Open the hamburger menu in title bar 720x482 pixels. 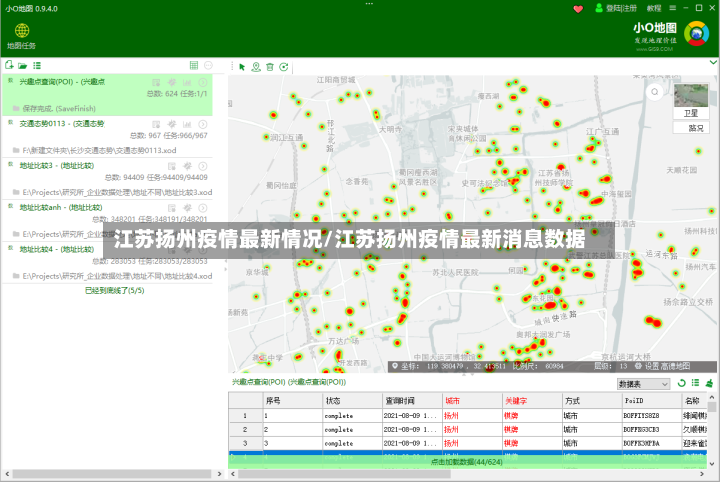[x=672, y=8]
